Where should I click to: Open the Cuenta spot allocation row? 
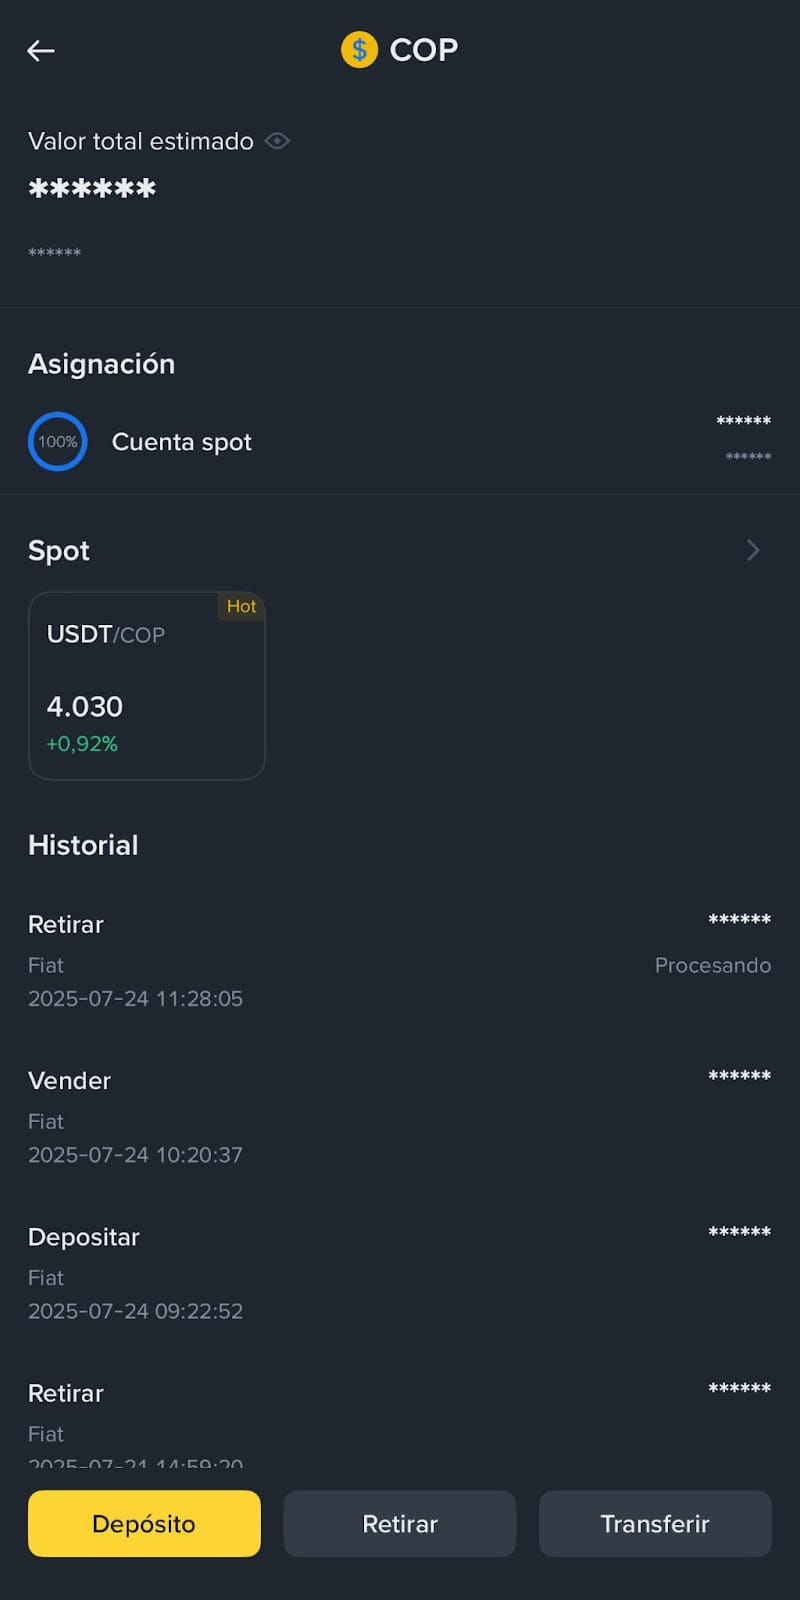click(400, 441)
